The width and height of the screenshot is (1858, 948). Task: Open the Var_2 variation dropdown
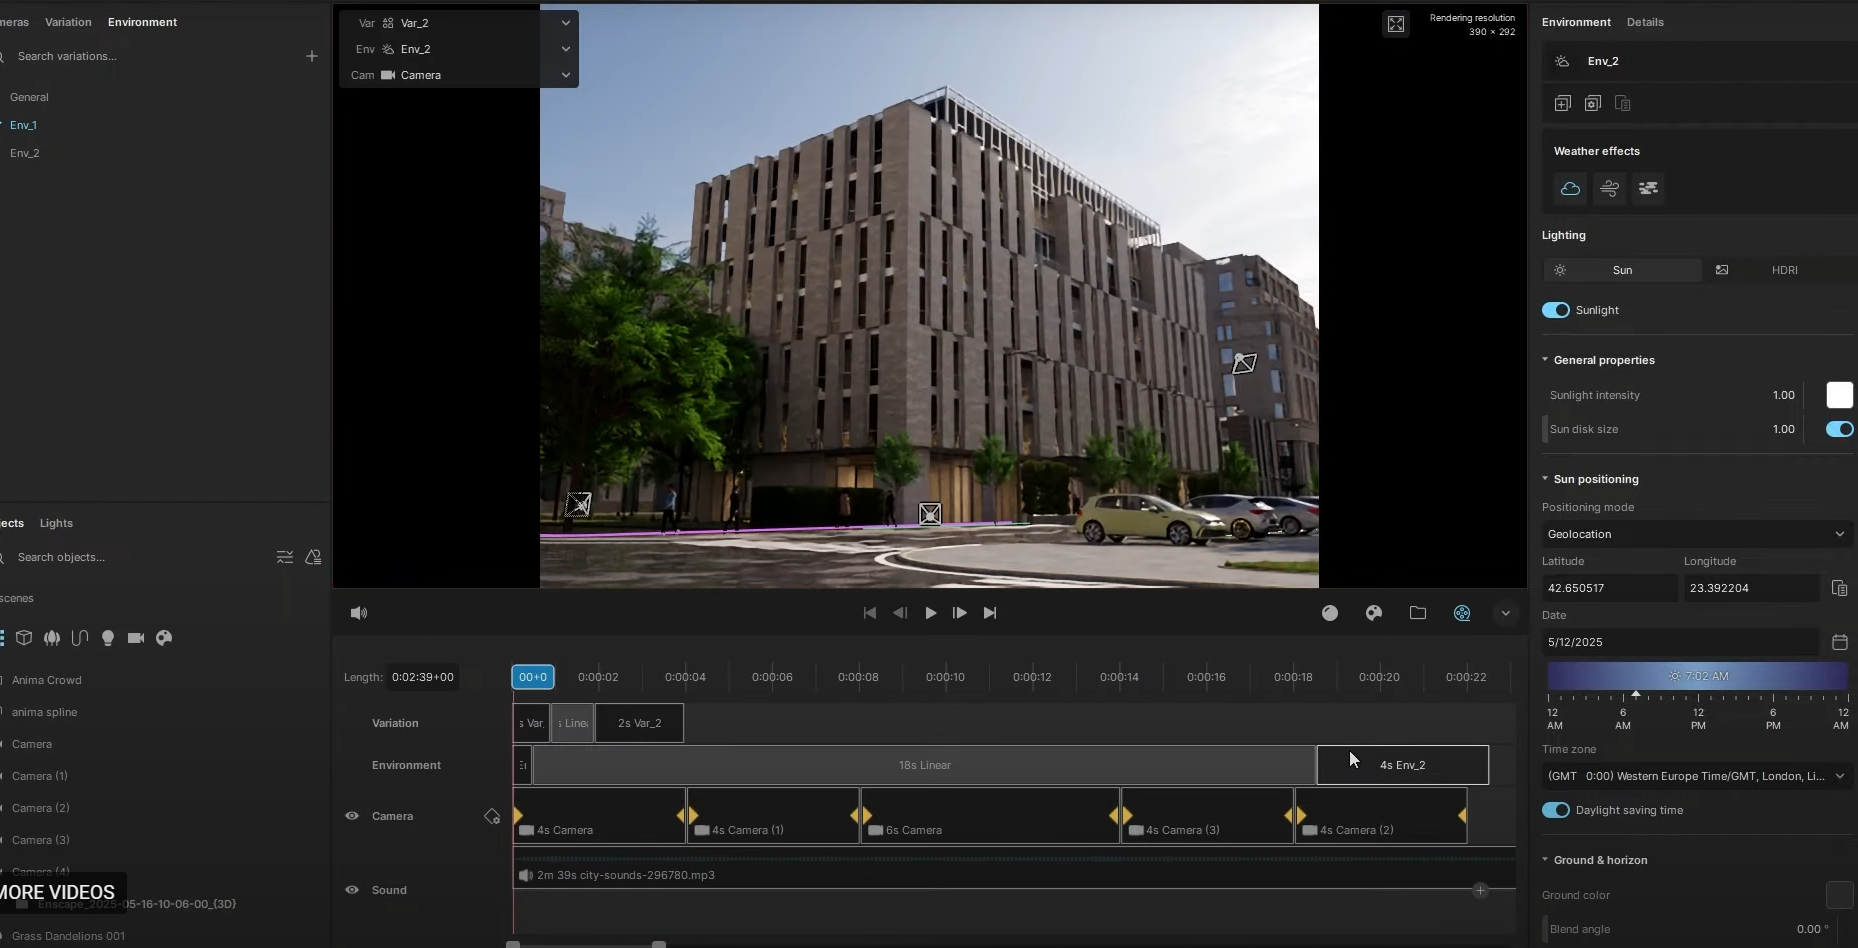coord(566,23)
